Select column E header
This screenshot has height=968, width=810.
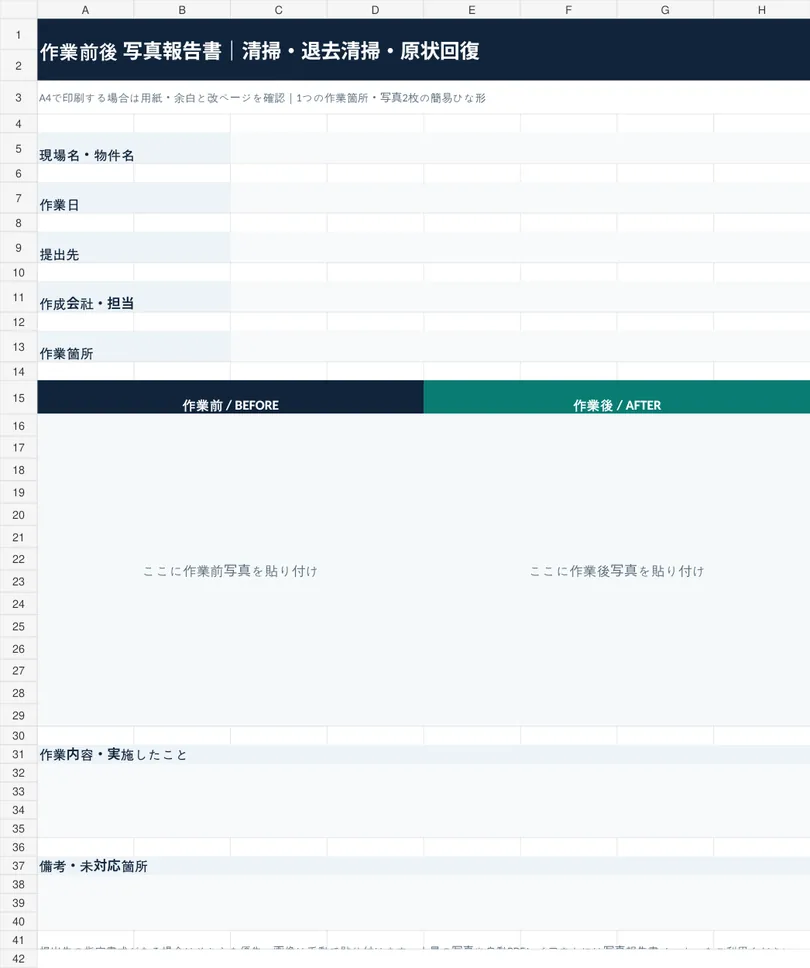point(472,9)
